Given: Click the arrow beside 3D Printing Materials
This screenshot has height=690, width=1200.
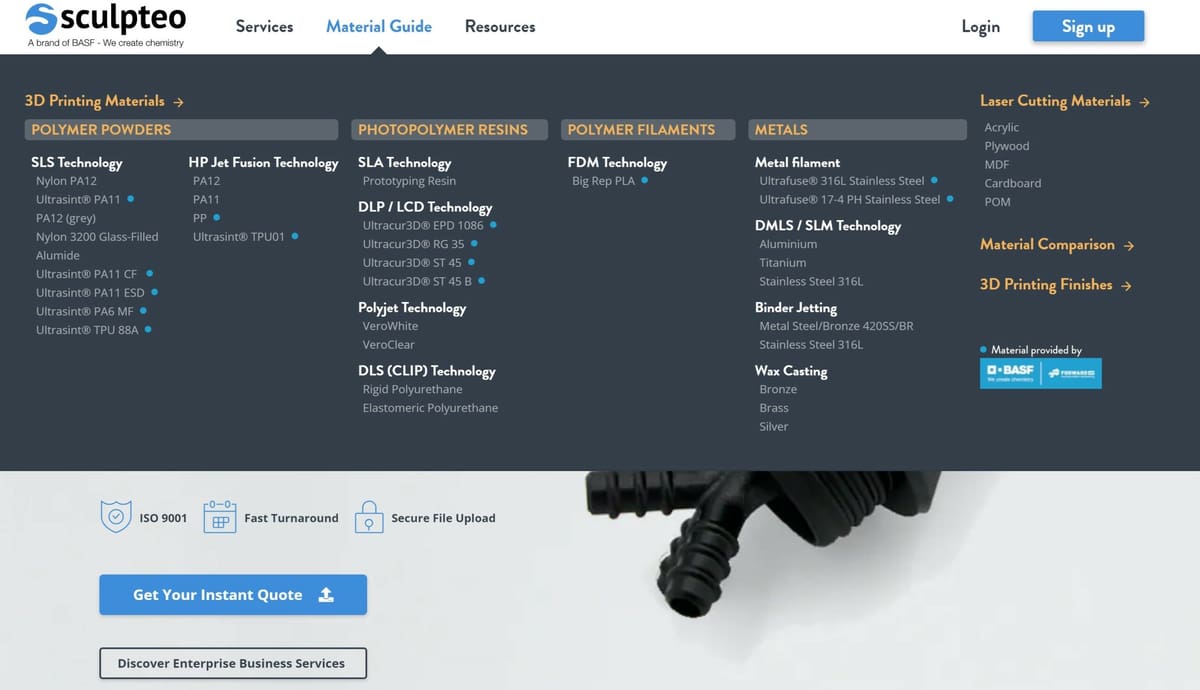Looking at the screenshot, I should (178, 102).
